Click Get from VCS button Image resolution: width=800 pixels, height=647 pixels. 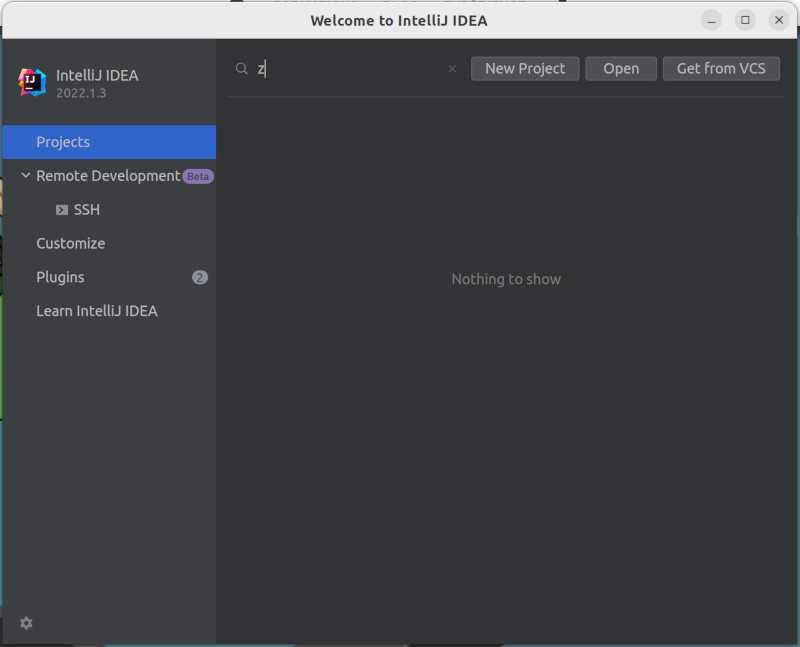pyautogui.click(x=721, y=68)
